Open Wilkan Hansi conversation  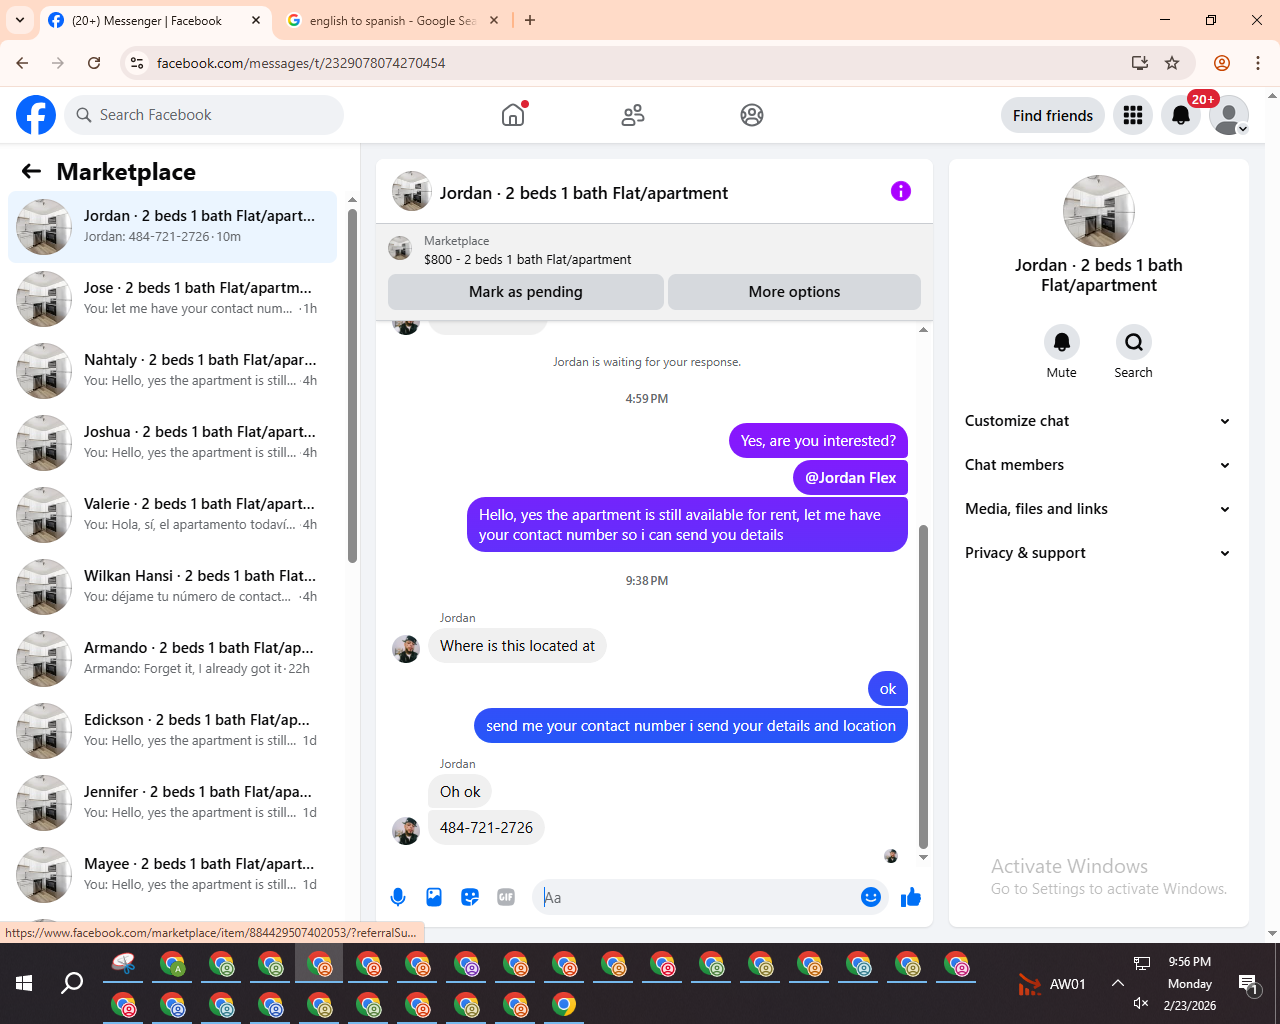point(172,586)
